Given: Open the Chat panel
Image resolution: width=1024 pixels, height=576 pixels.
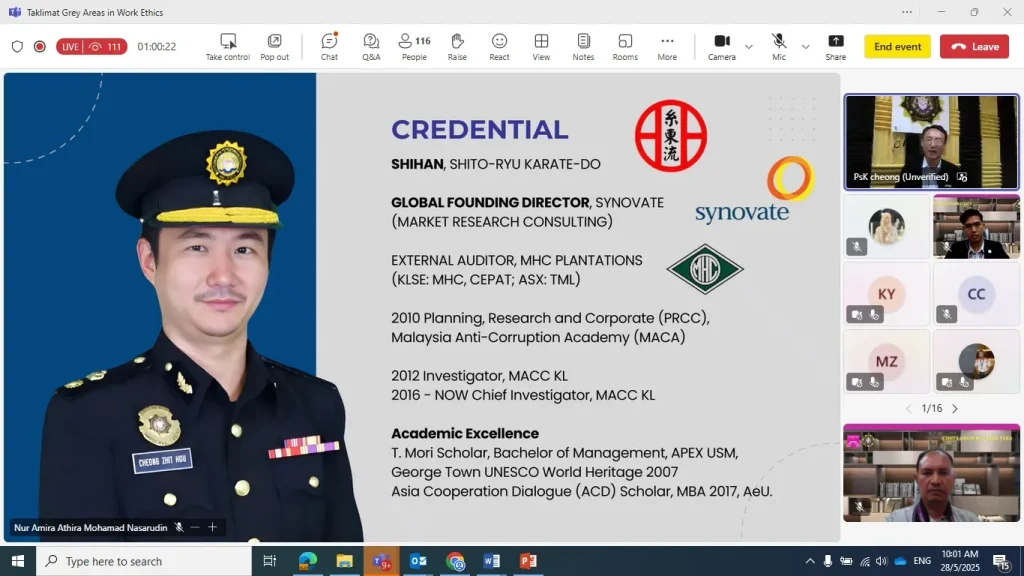Looking at the screenshot, I should tap(329, 46).
